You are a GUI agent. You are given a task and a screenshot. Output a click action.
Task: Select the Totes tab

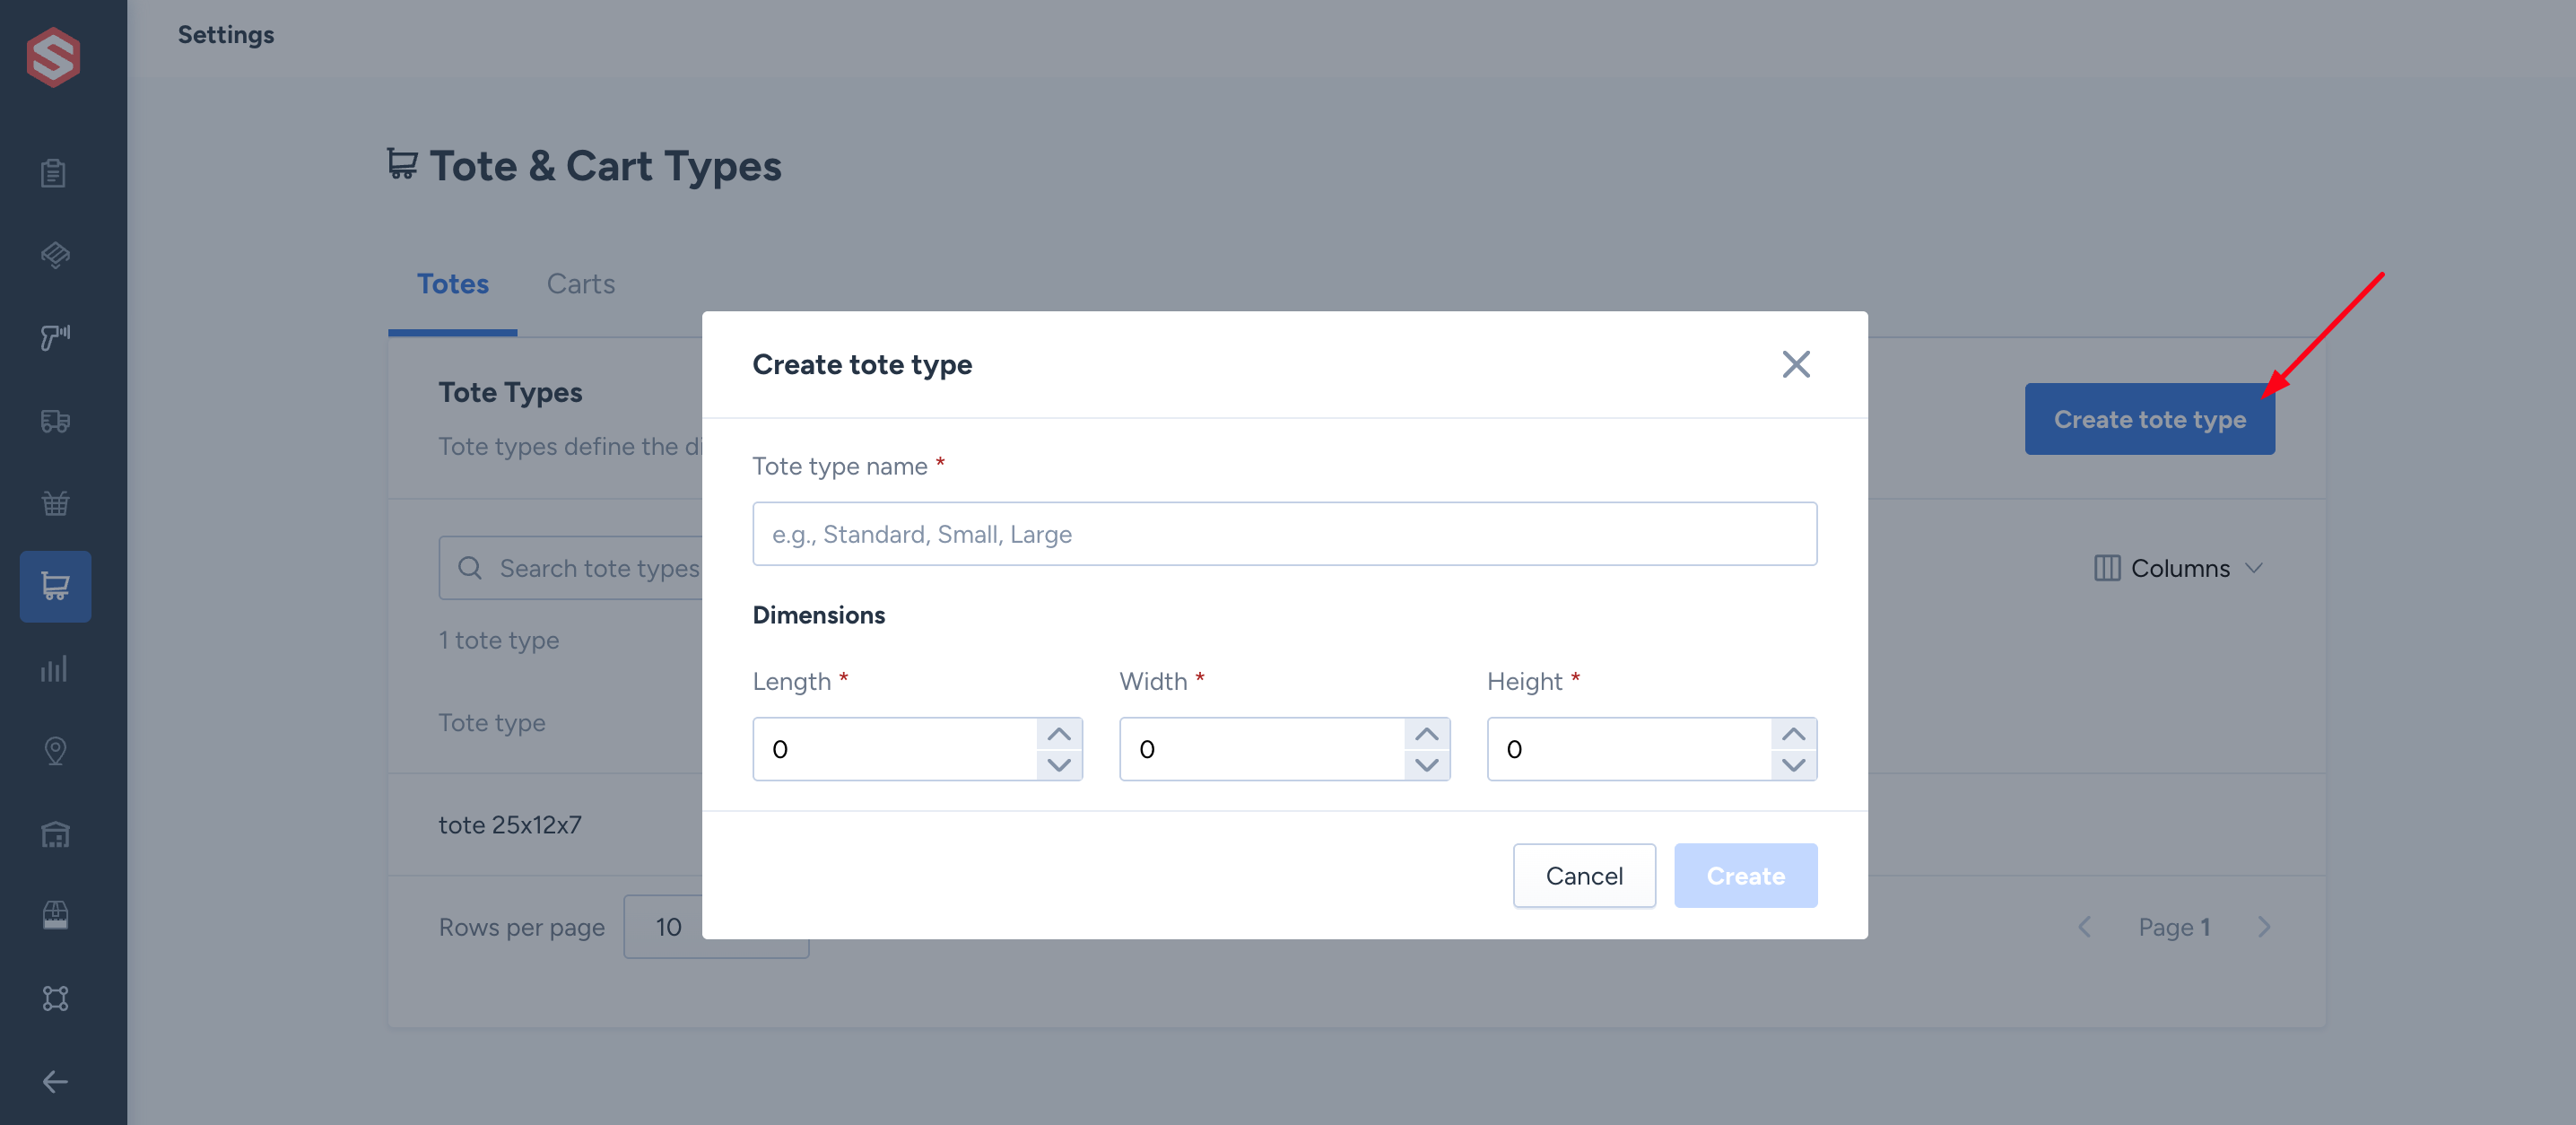tap(452, 284)
